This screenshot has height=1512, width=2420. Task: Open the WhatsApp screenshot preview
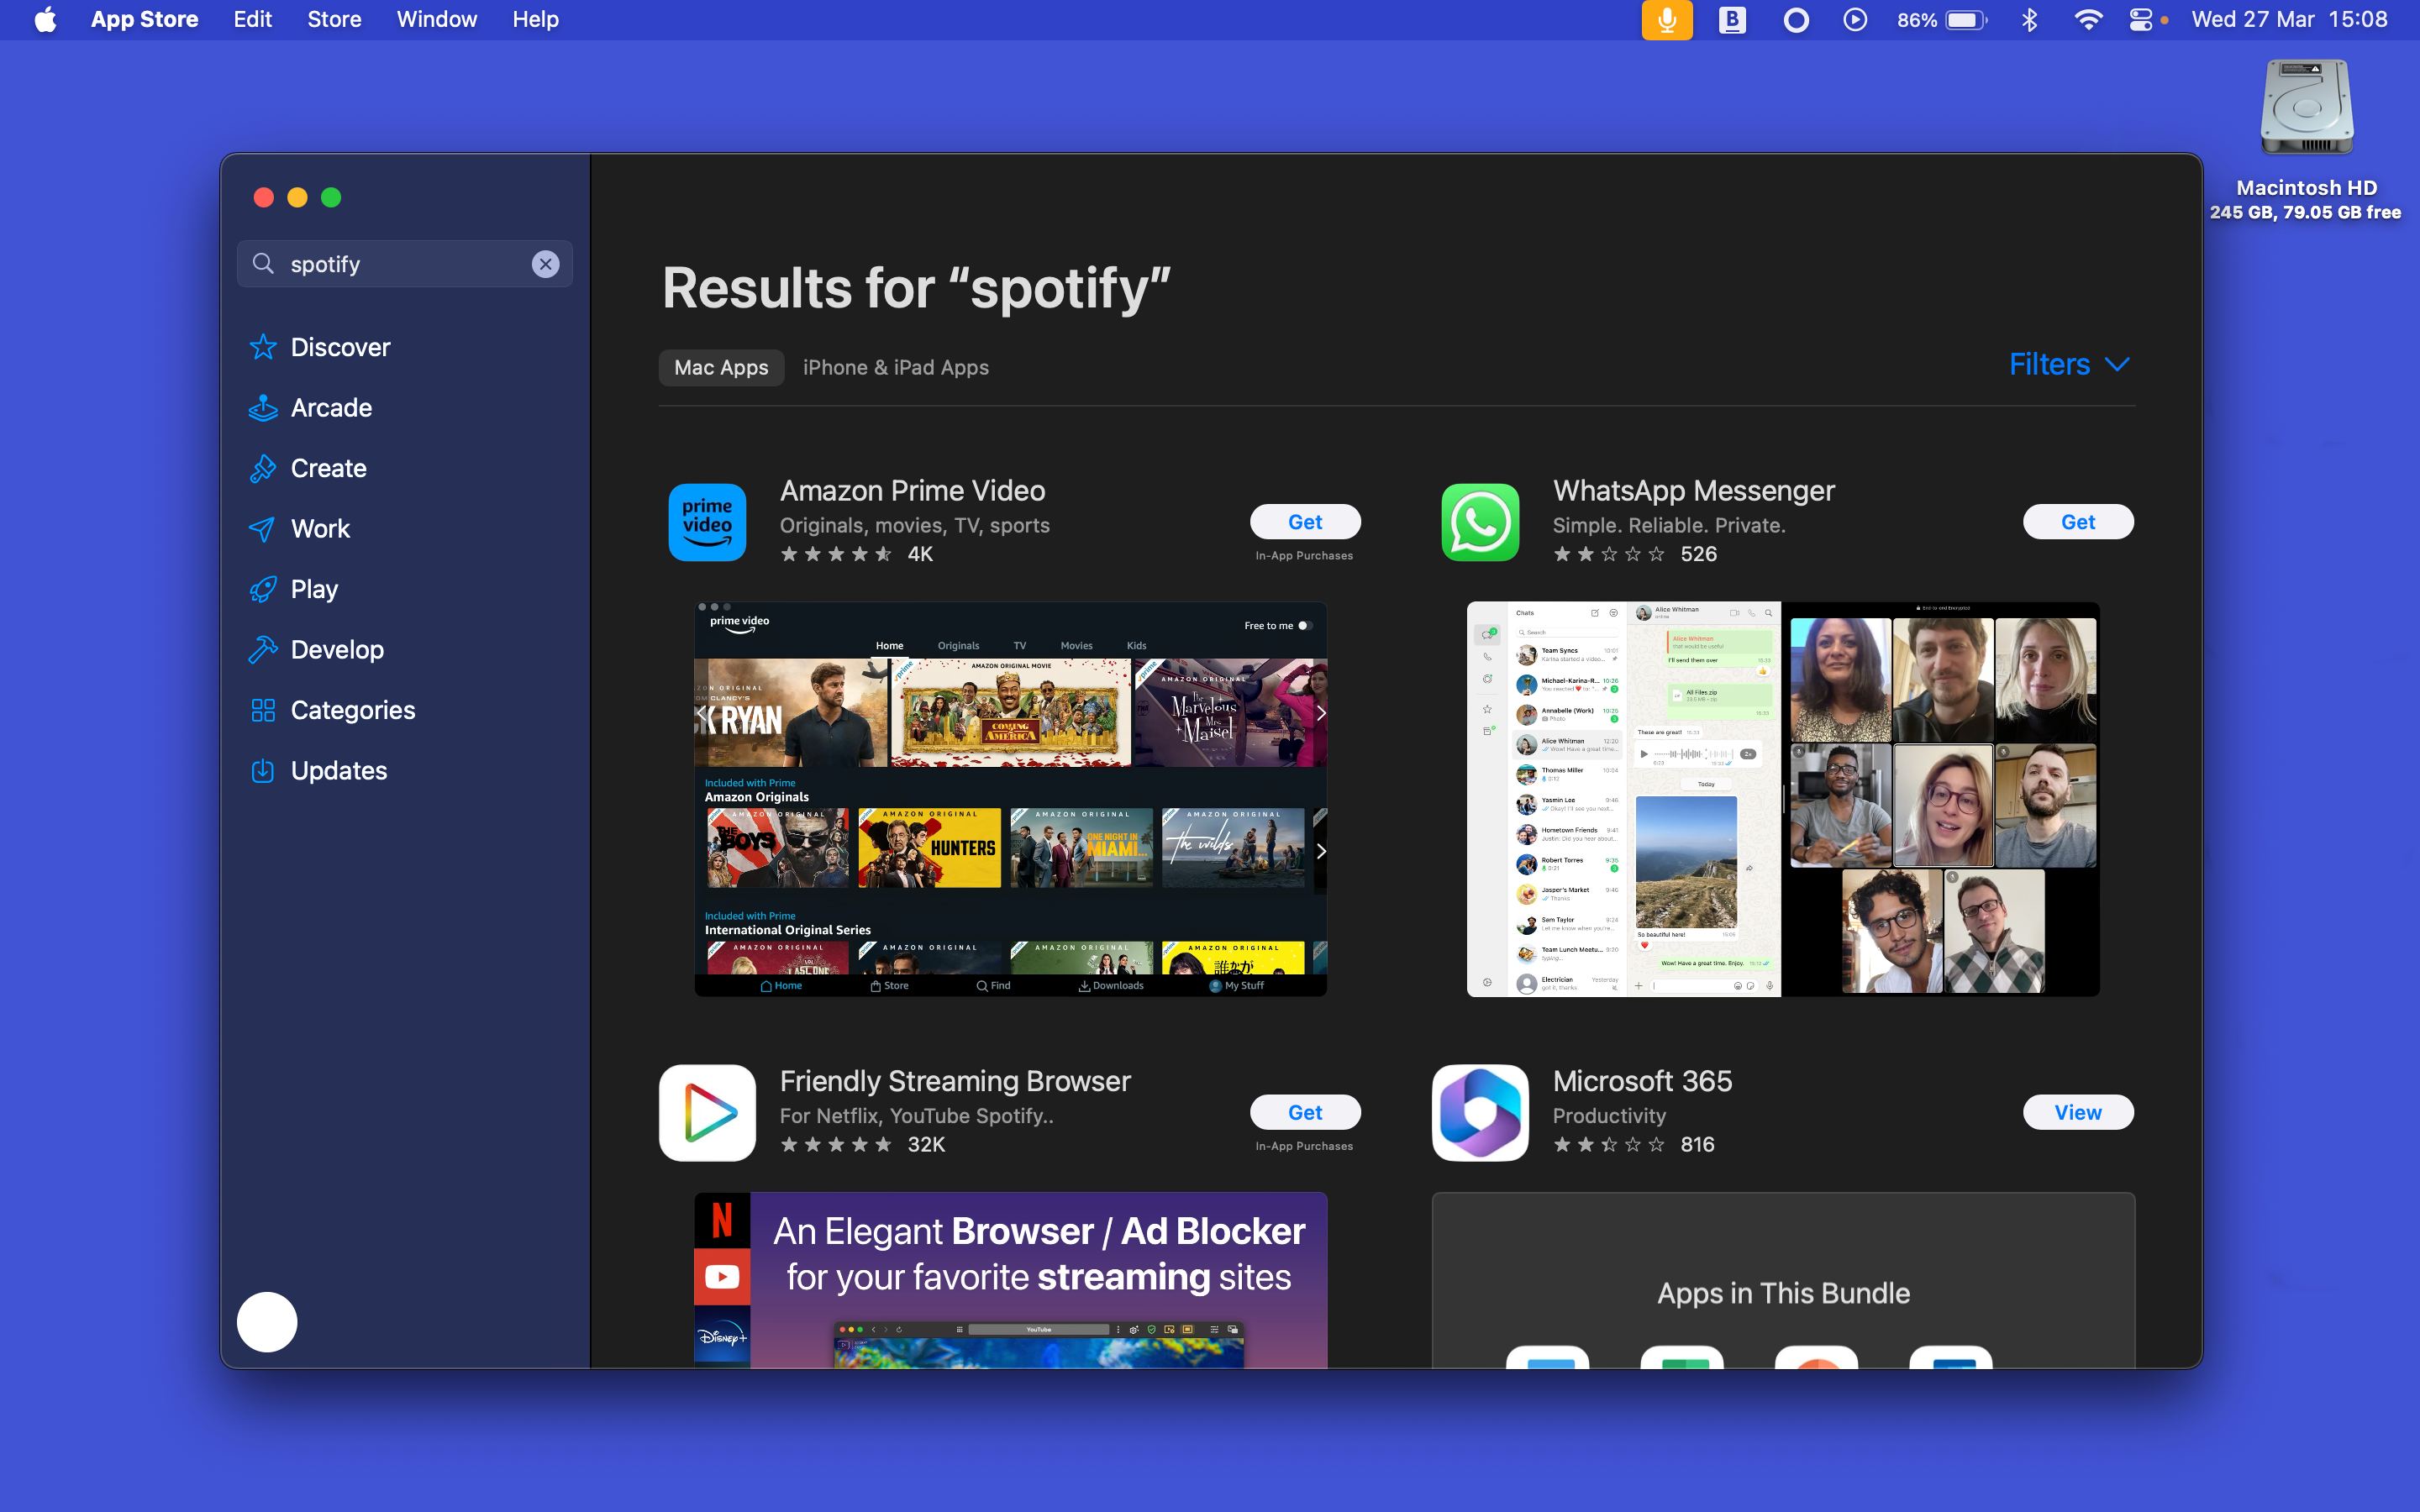pyautogui.click(x=1783, y=798)
